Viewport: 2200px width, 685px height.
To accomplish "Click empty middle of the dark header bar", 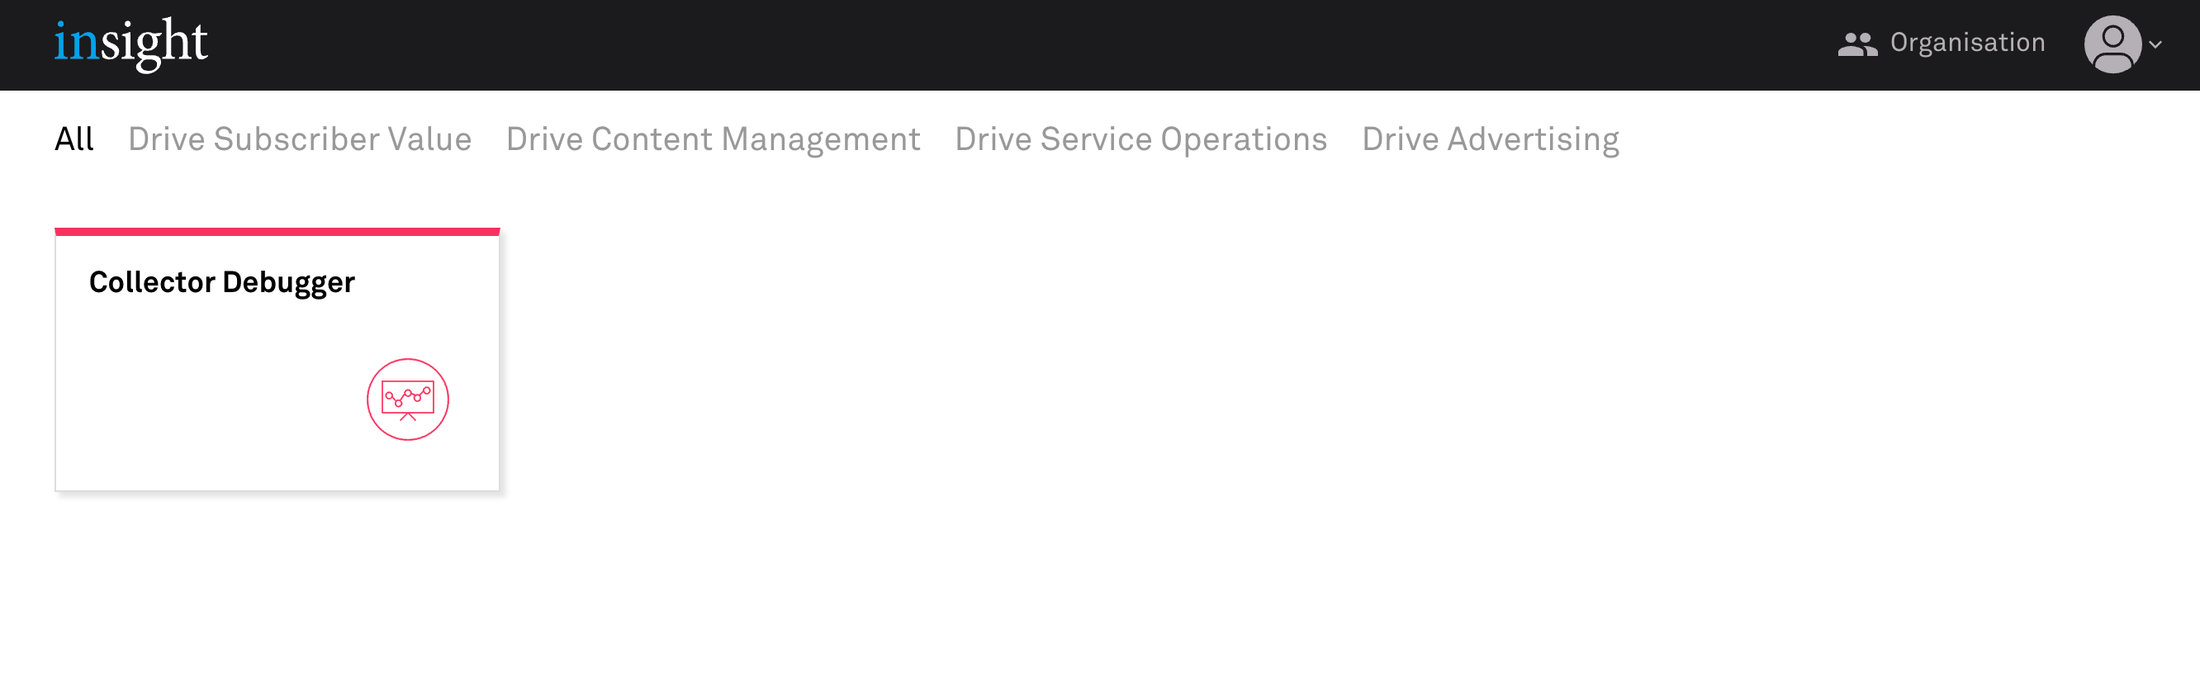I will pos(1000,45).
